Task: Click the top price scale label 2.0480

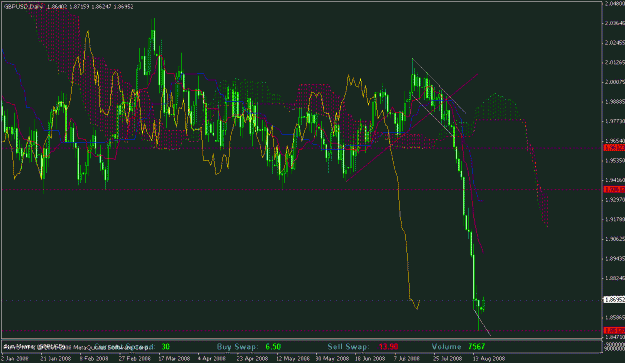Action: coord(615,3)
